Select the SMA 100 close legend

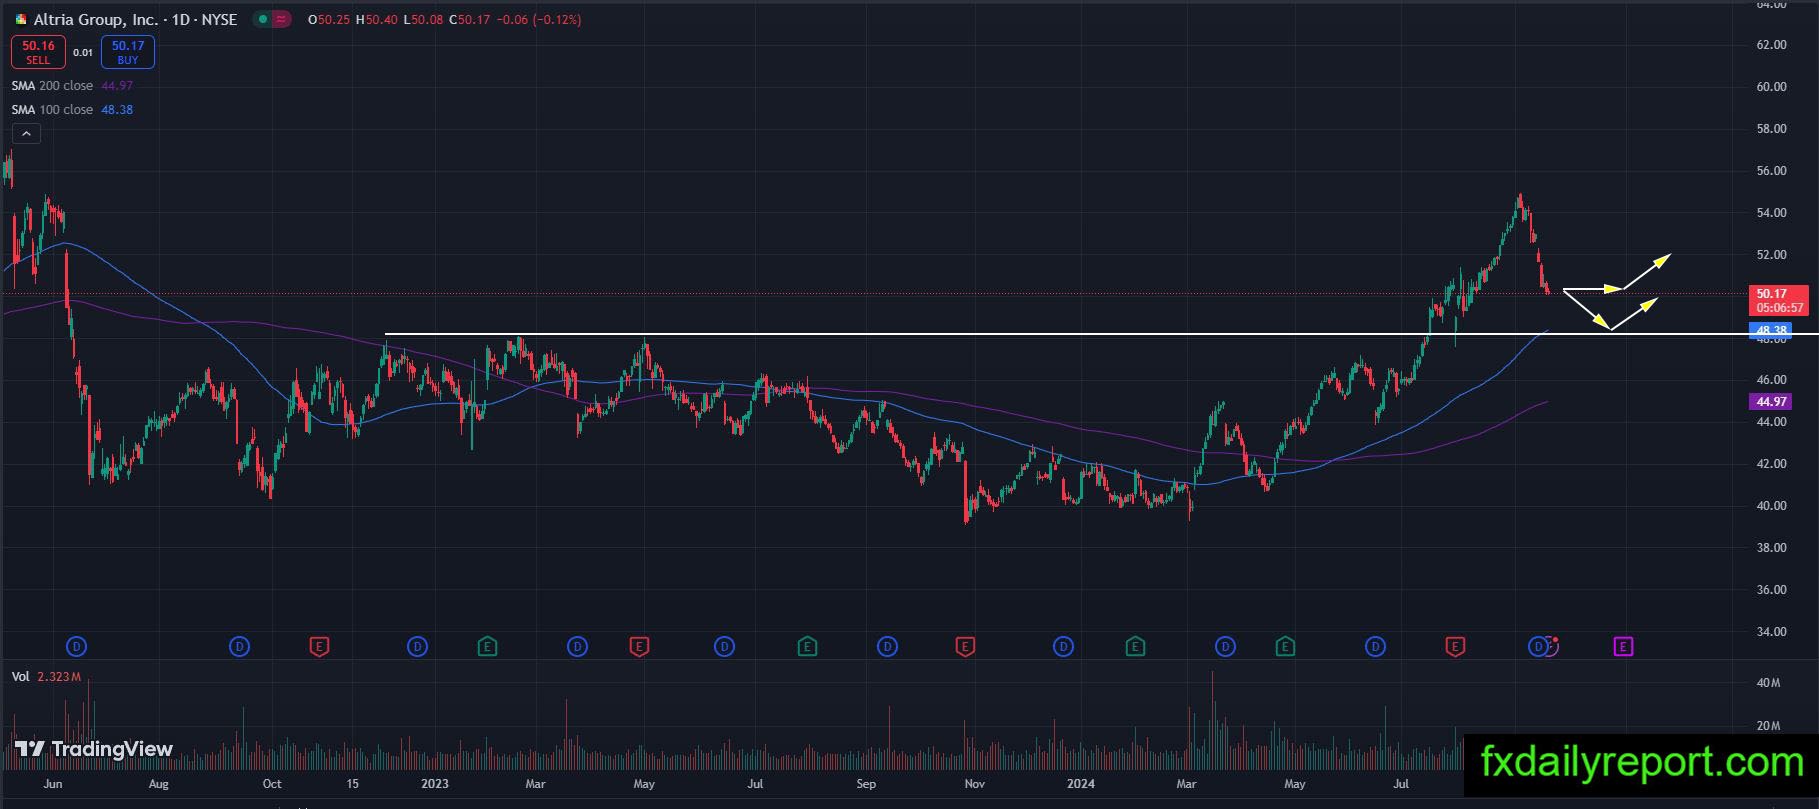pos(72,110)
